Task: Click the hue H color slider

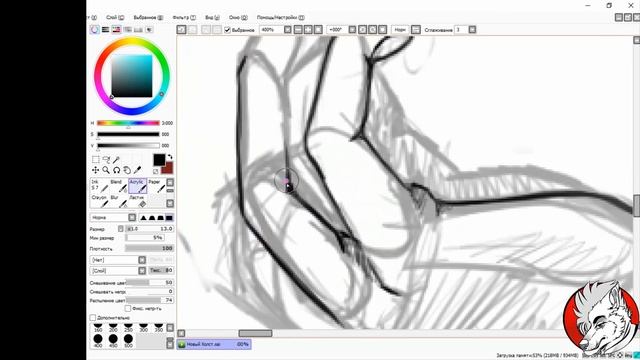Action: tap(128, 123)
